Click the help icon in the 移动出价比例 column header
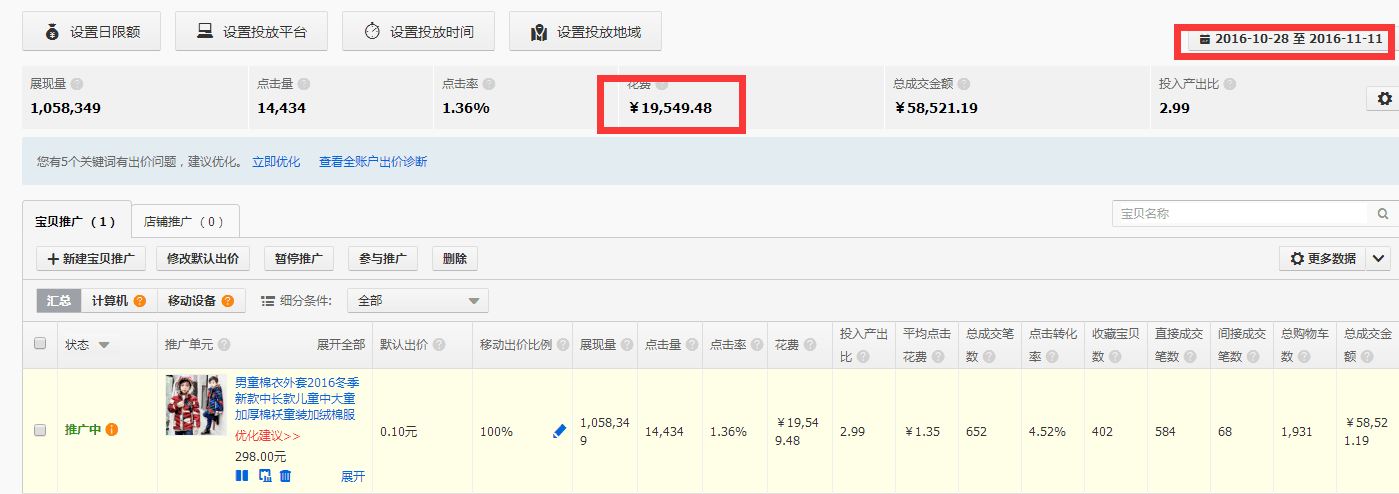This screenshot has height=494, width=1399. click(x=563, y=345)
